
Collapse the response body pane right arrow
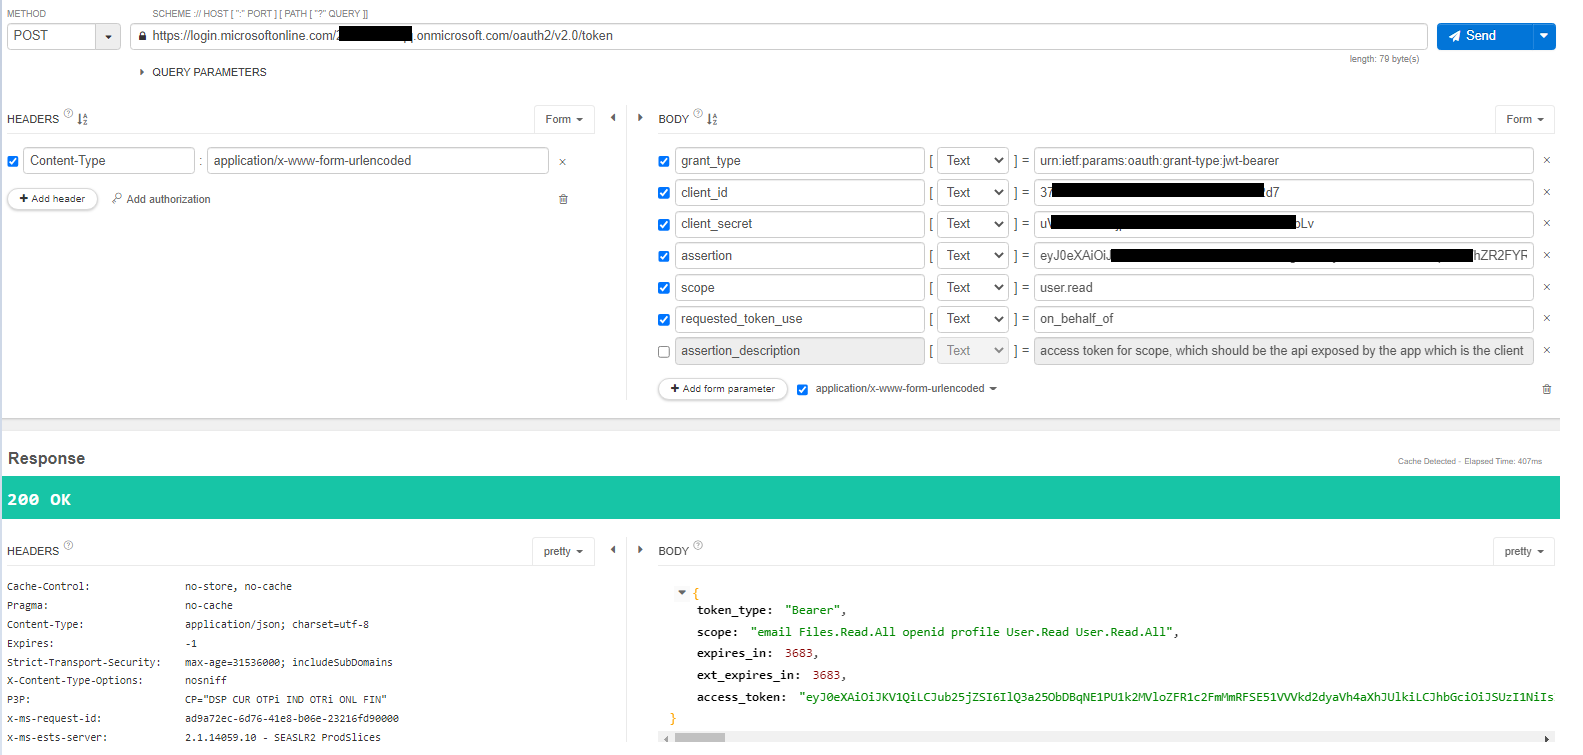(640, 549)
